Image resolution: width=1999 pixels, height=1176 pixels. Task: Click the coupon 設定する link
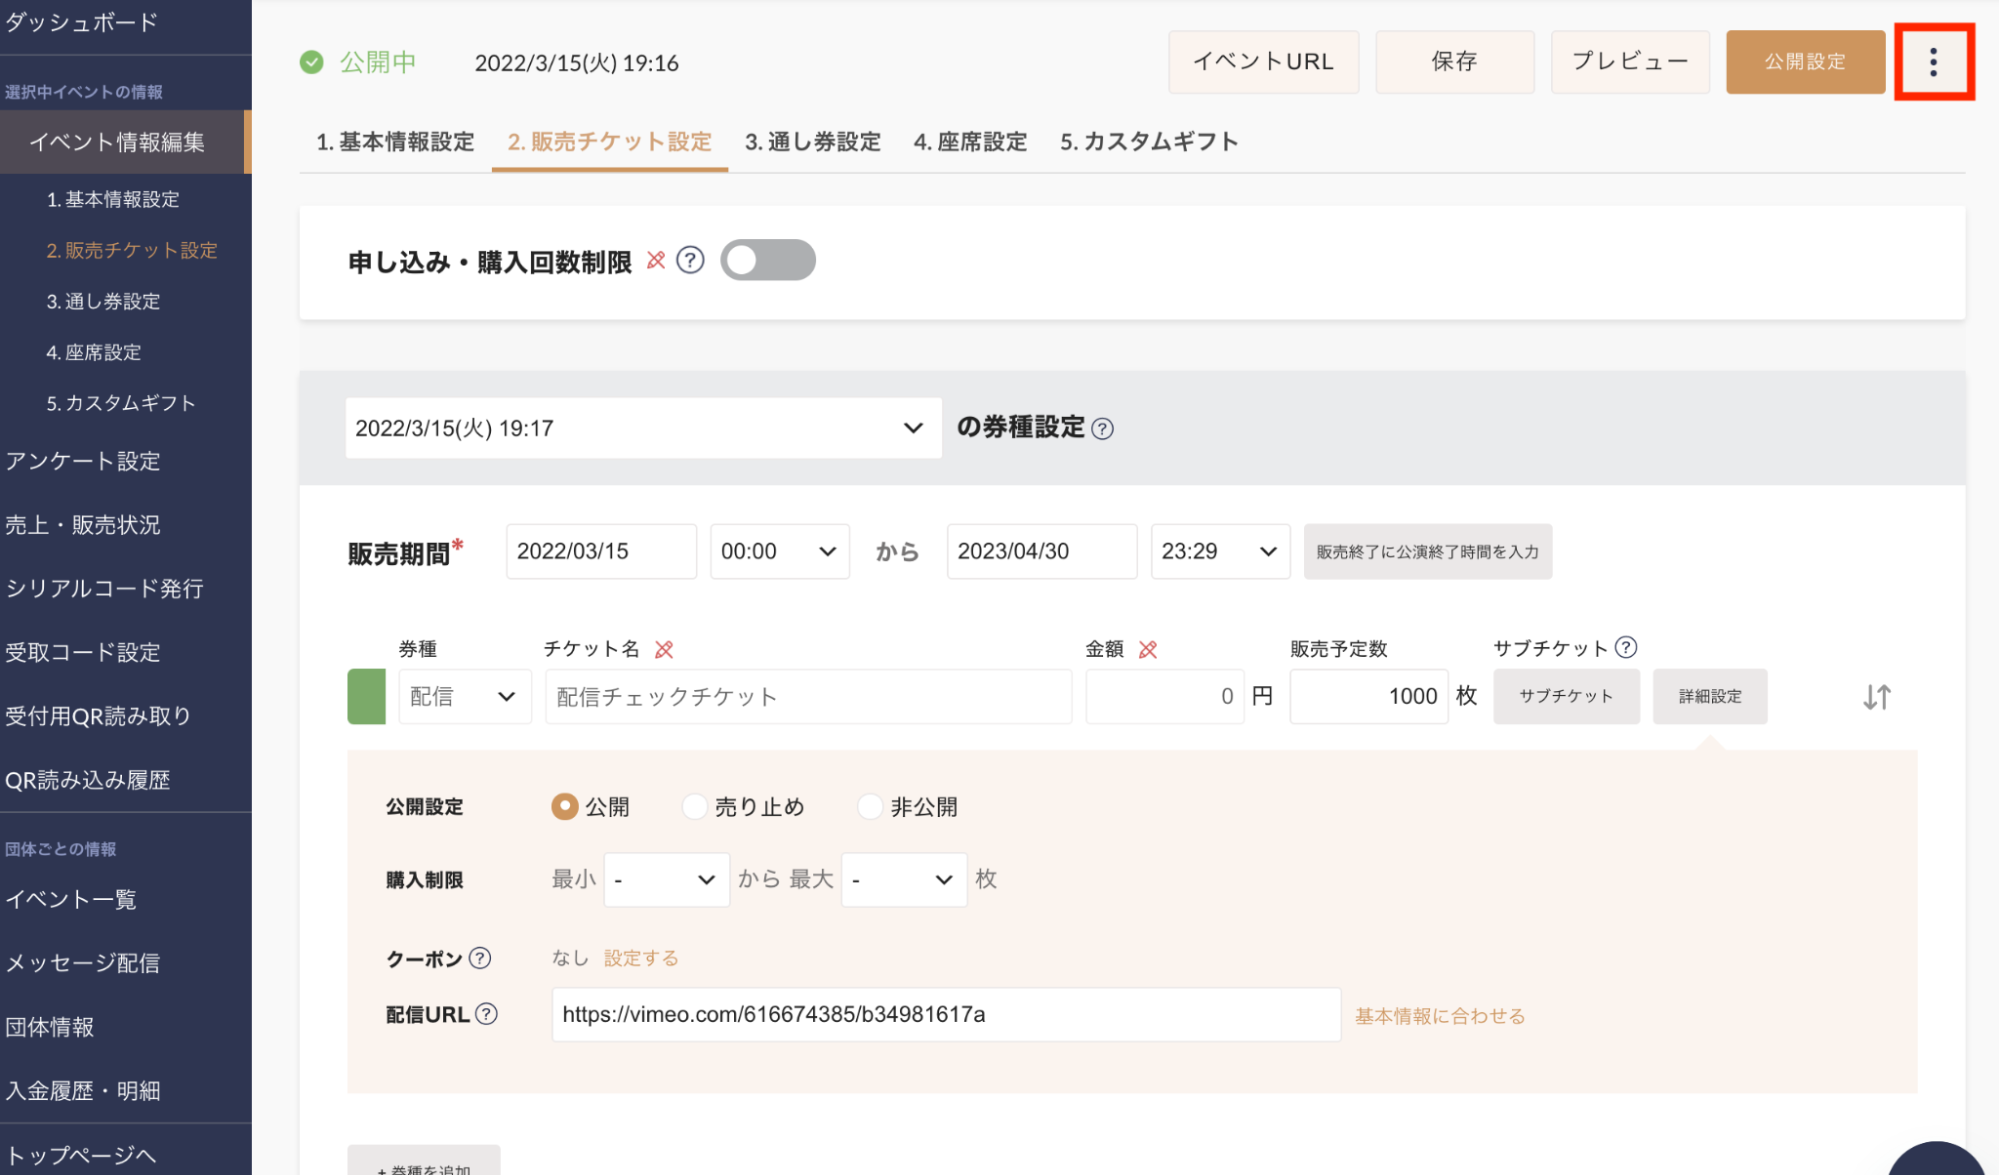click(x=641, y=958)
